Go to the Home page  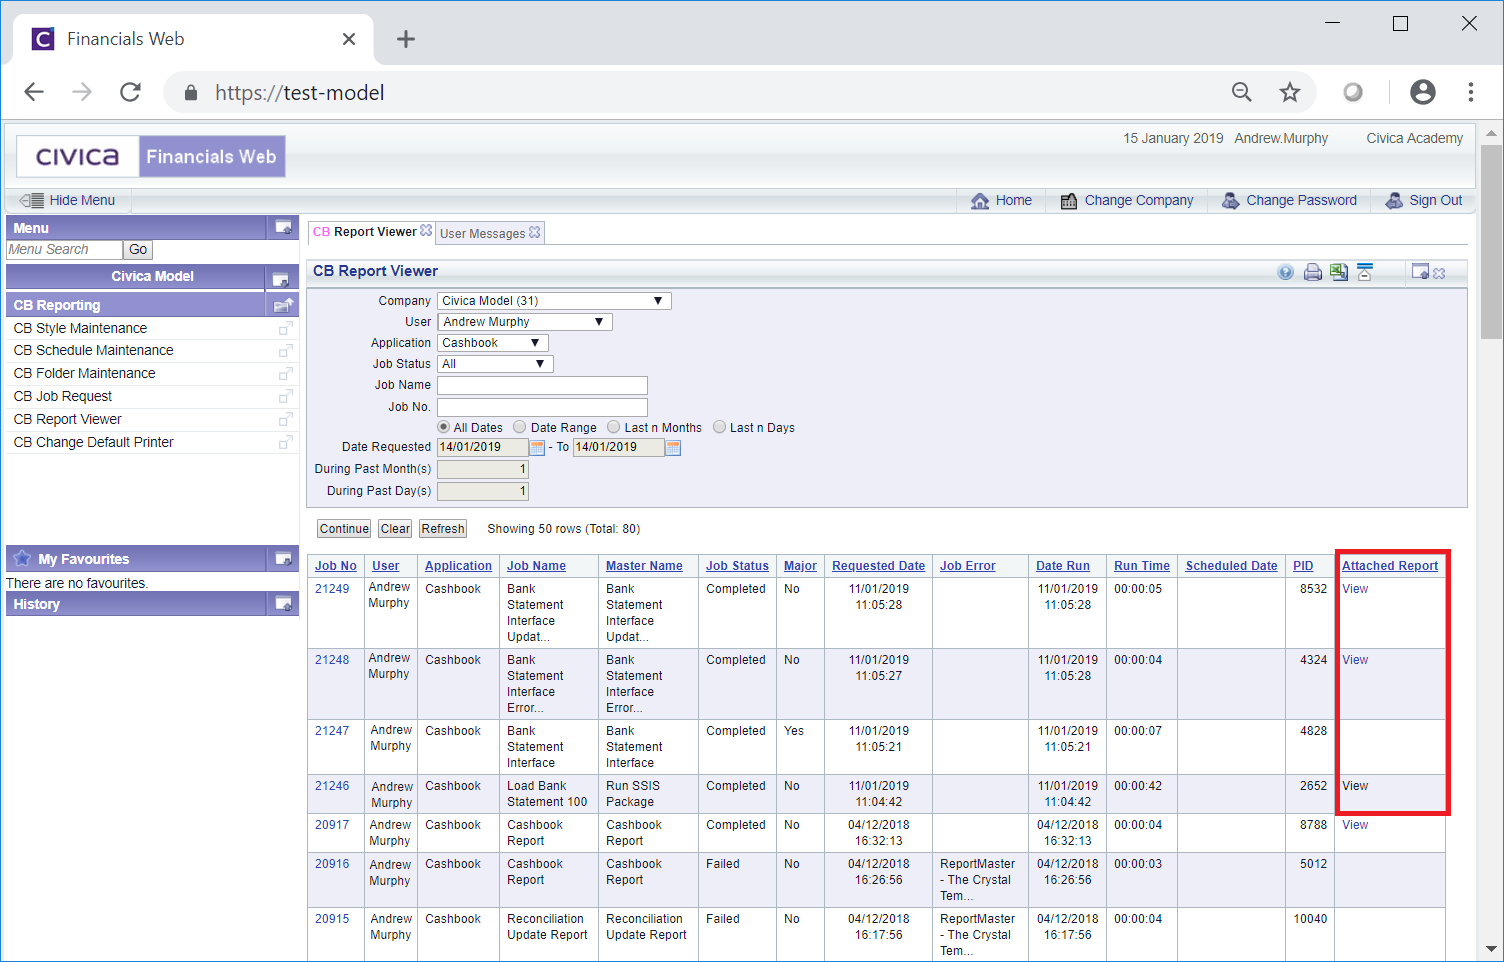coord(1001,200)
